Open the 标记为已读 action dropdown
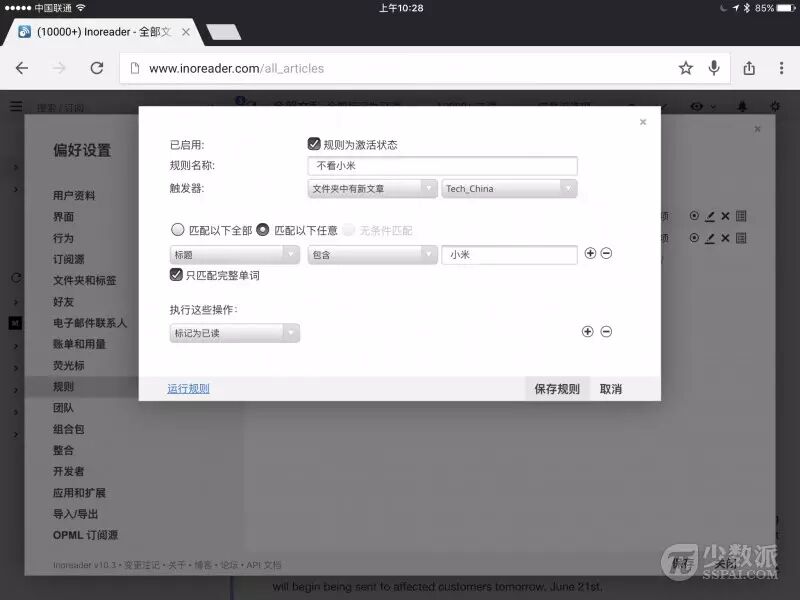 click(x=233, y=331)
